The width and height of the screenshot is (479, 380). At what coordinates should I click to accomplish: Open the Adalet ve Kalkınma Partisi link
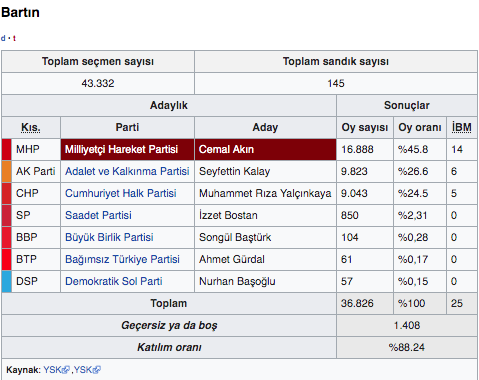(x=127, y=171)
